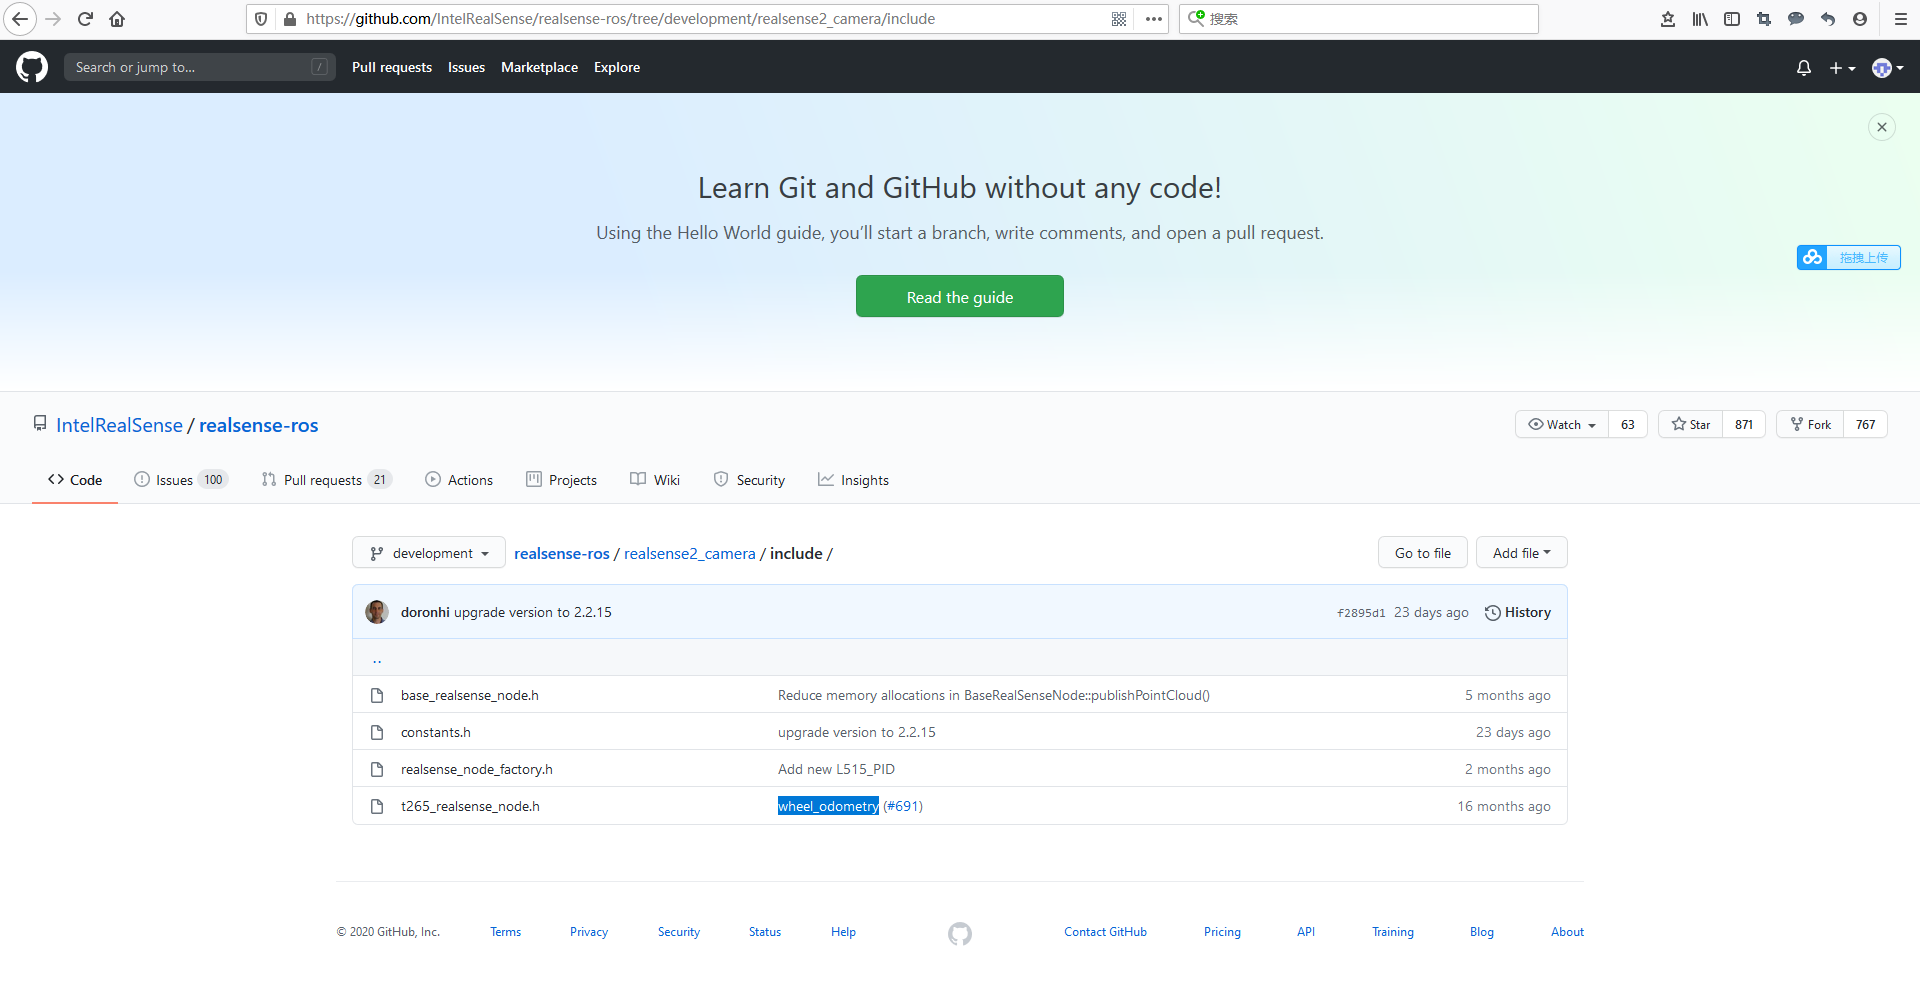This screenshot has height=1004, width=1920.
Task: Click the browser forward arrow
Action: tap(53, 19)
